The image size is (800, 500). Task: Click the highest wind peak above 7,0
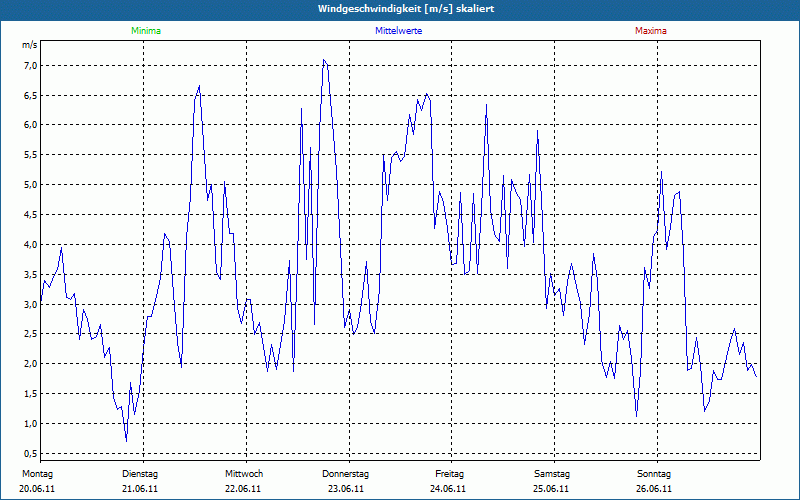tap(323, 60)
